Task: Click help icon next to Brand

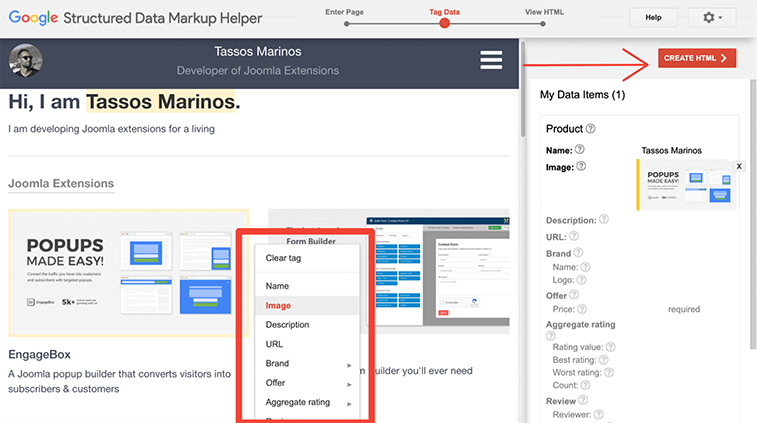Action: tap(578, 253)
